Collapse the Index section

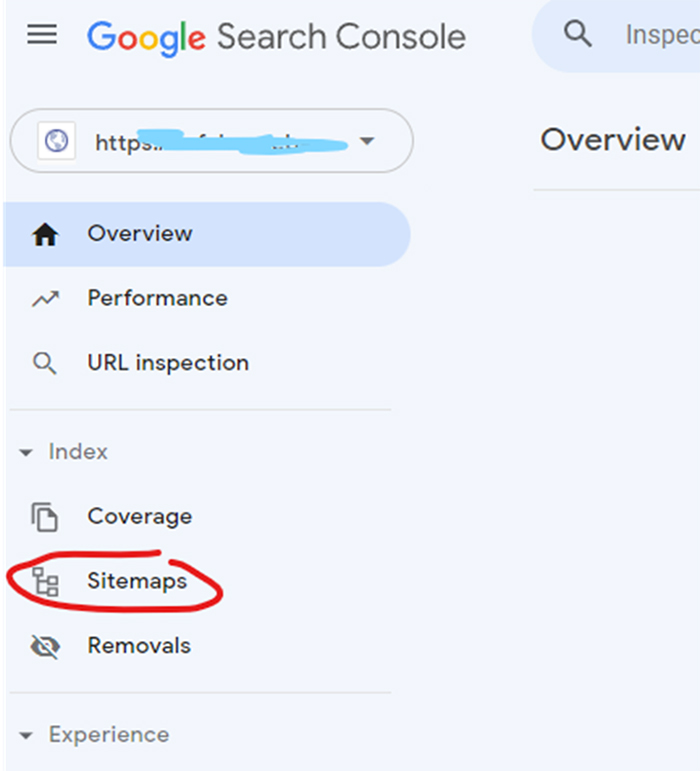click(27, 453)
